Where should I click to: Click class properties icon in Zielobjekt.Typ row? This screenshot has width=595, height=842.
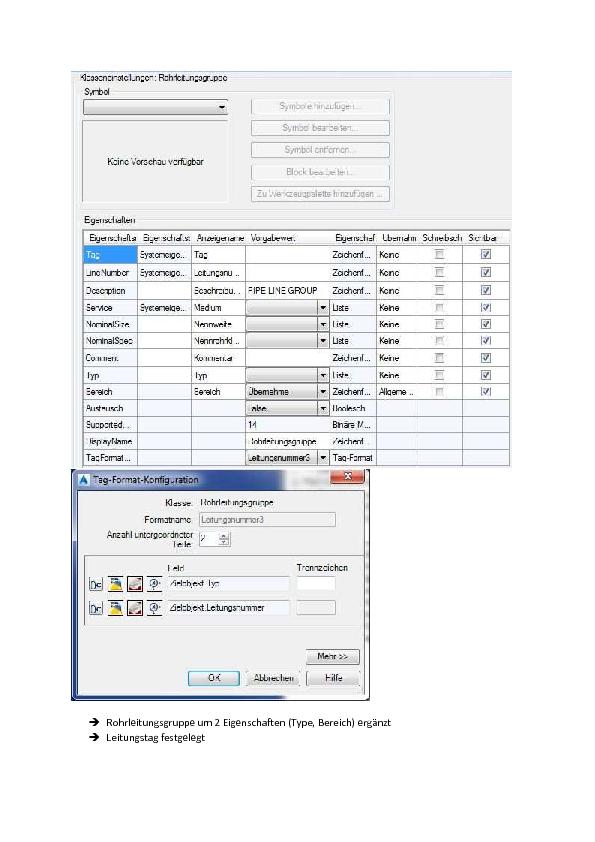(96, 584)
